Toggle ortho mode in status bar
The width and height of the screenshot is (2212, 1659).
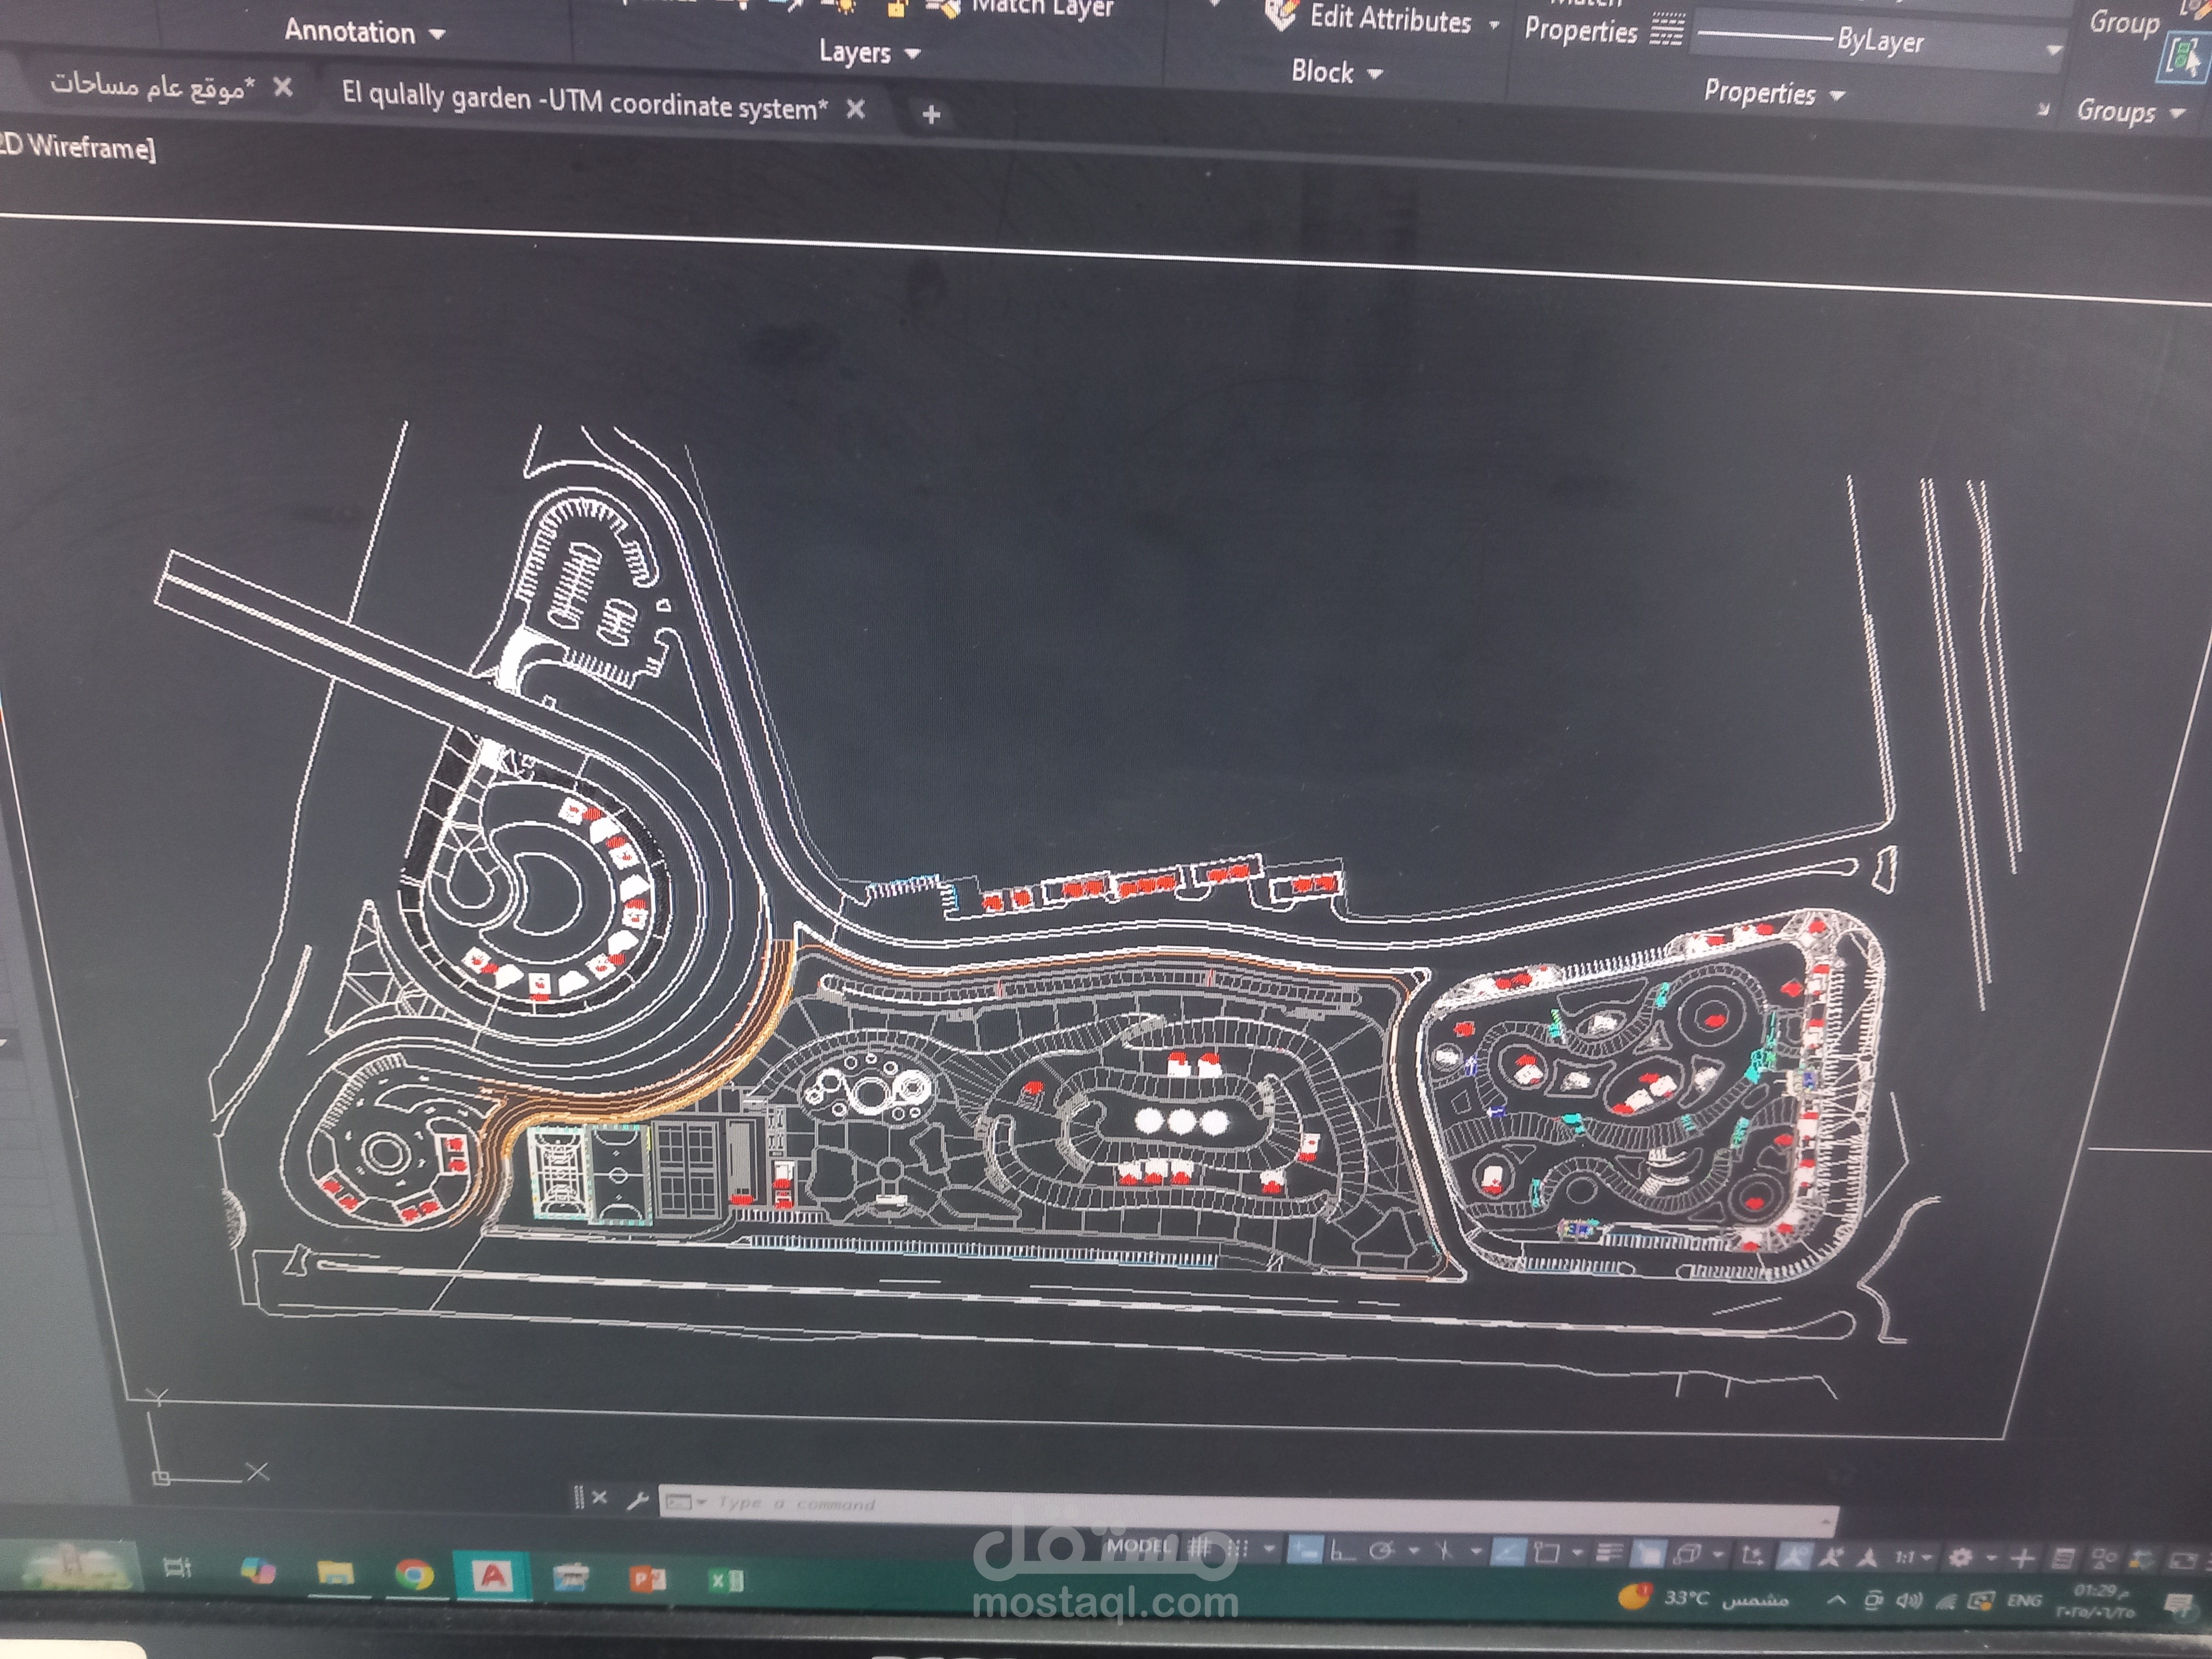(x=1342, y=1551)
